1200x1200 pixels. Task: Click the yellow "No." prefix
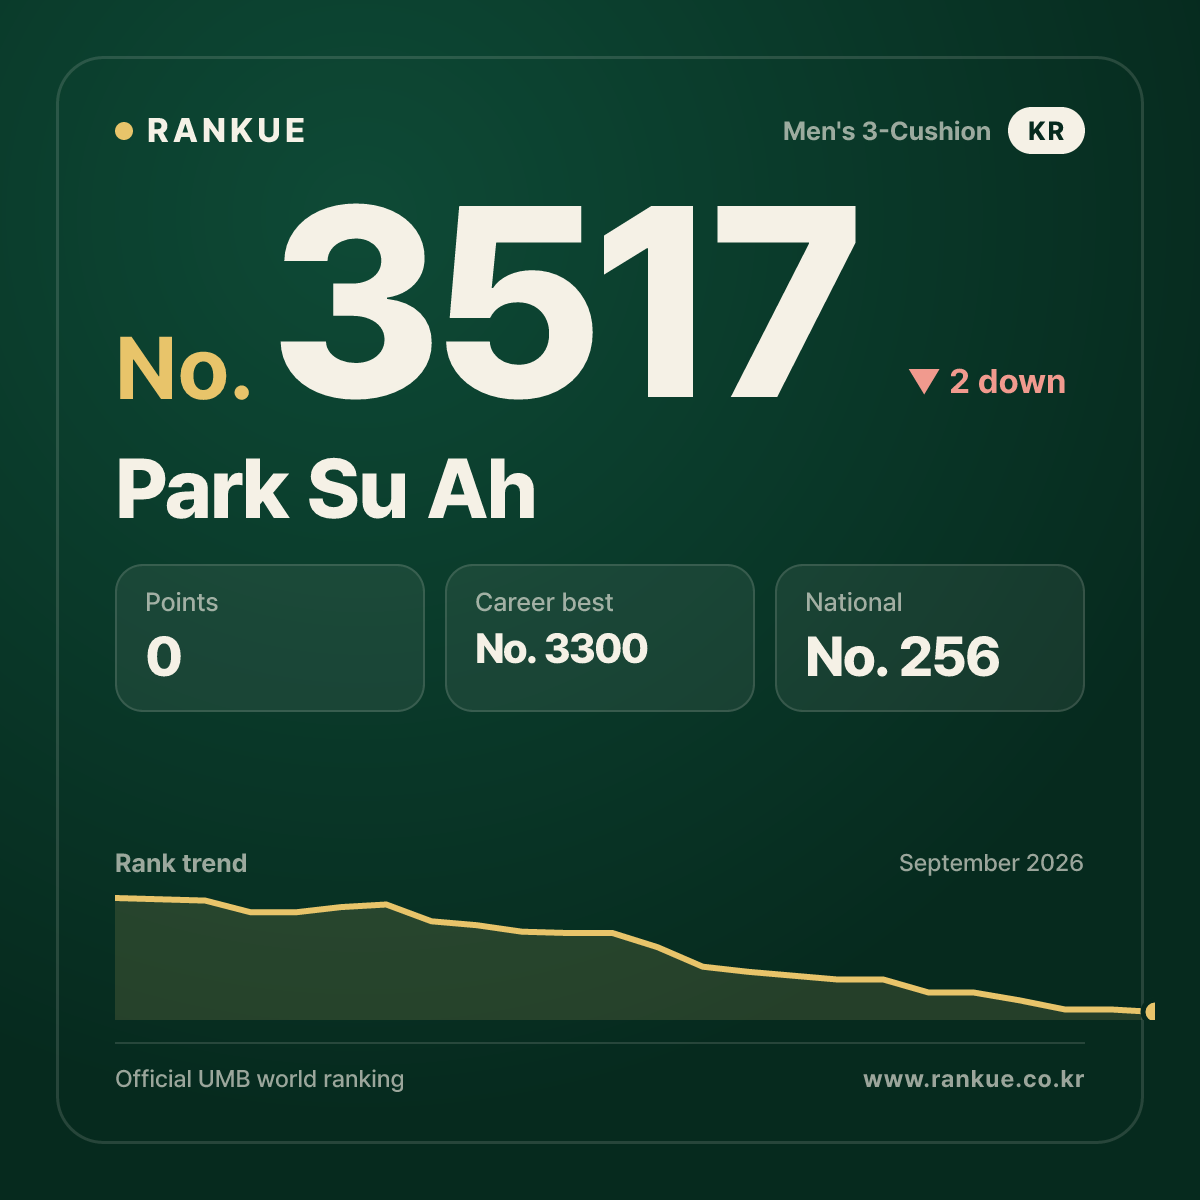(x=184, y=369)
